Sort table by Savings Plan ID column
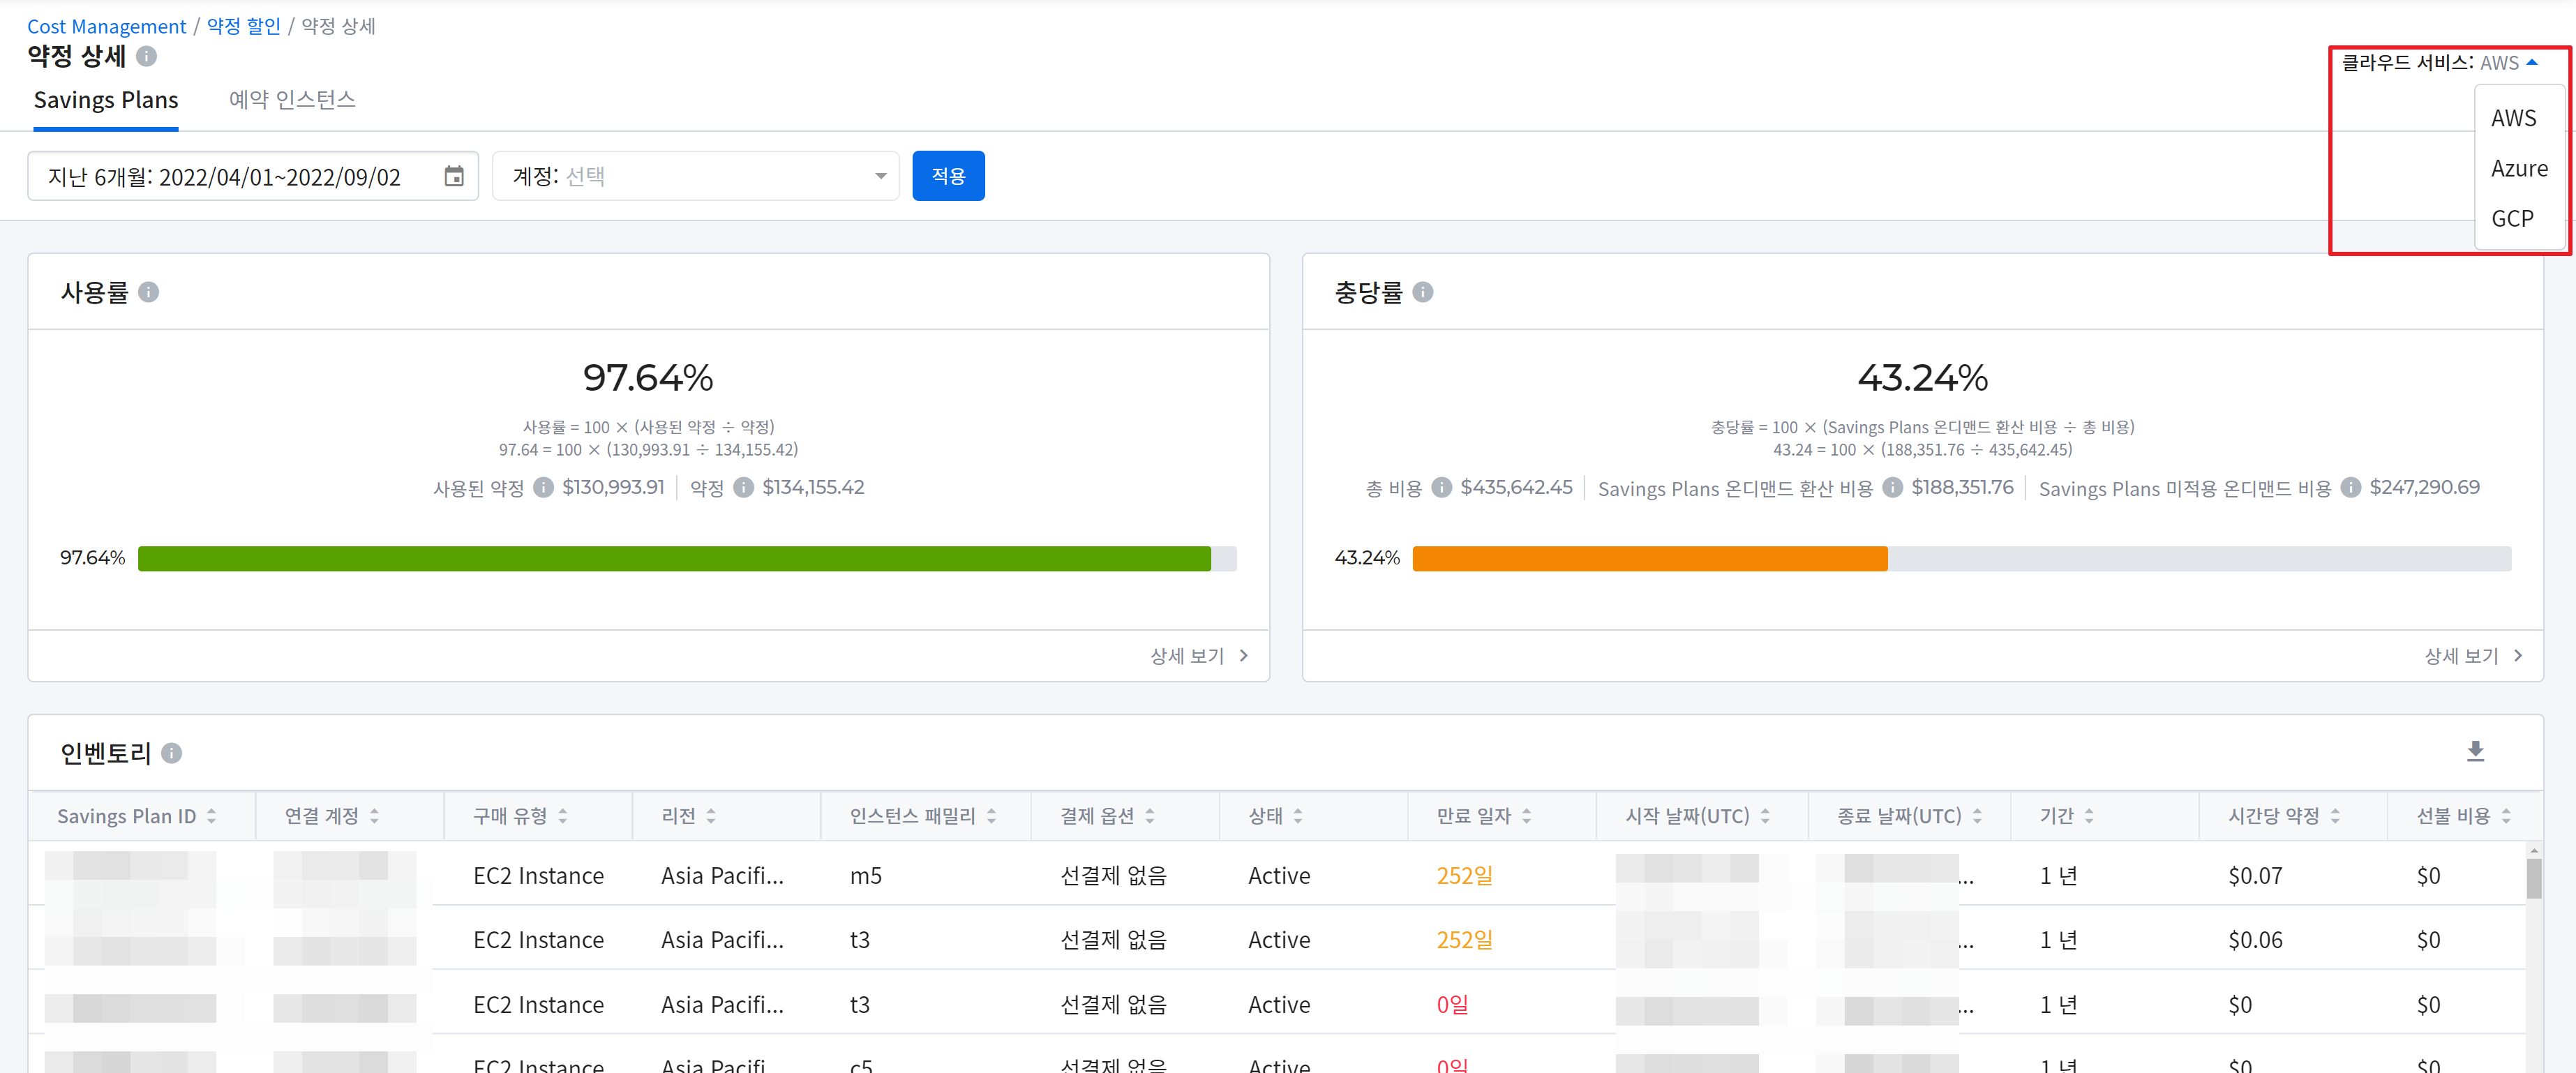The width and height of the screenshot is (2576, 1073). (211, 816)
